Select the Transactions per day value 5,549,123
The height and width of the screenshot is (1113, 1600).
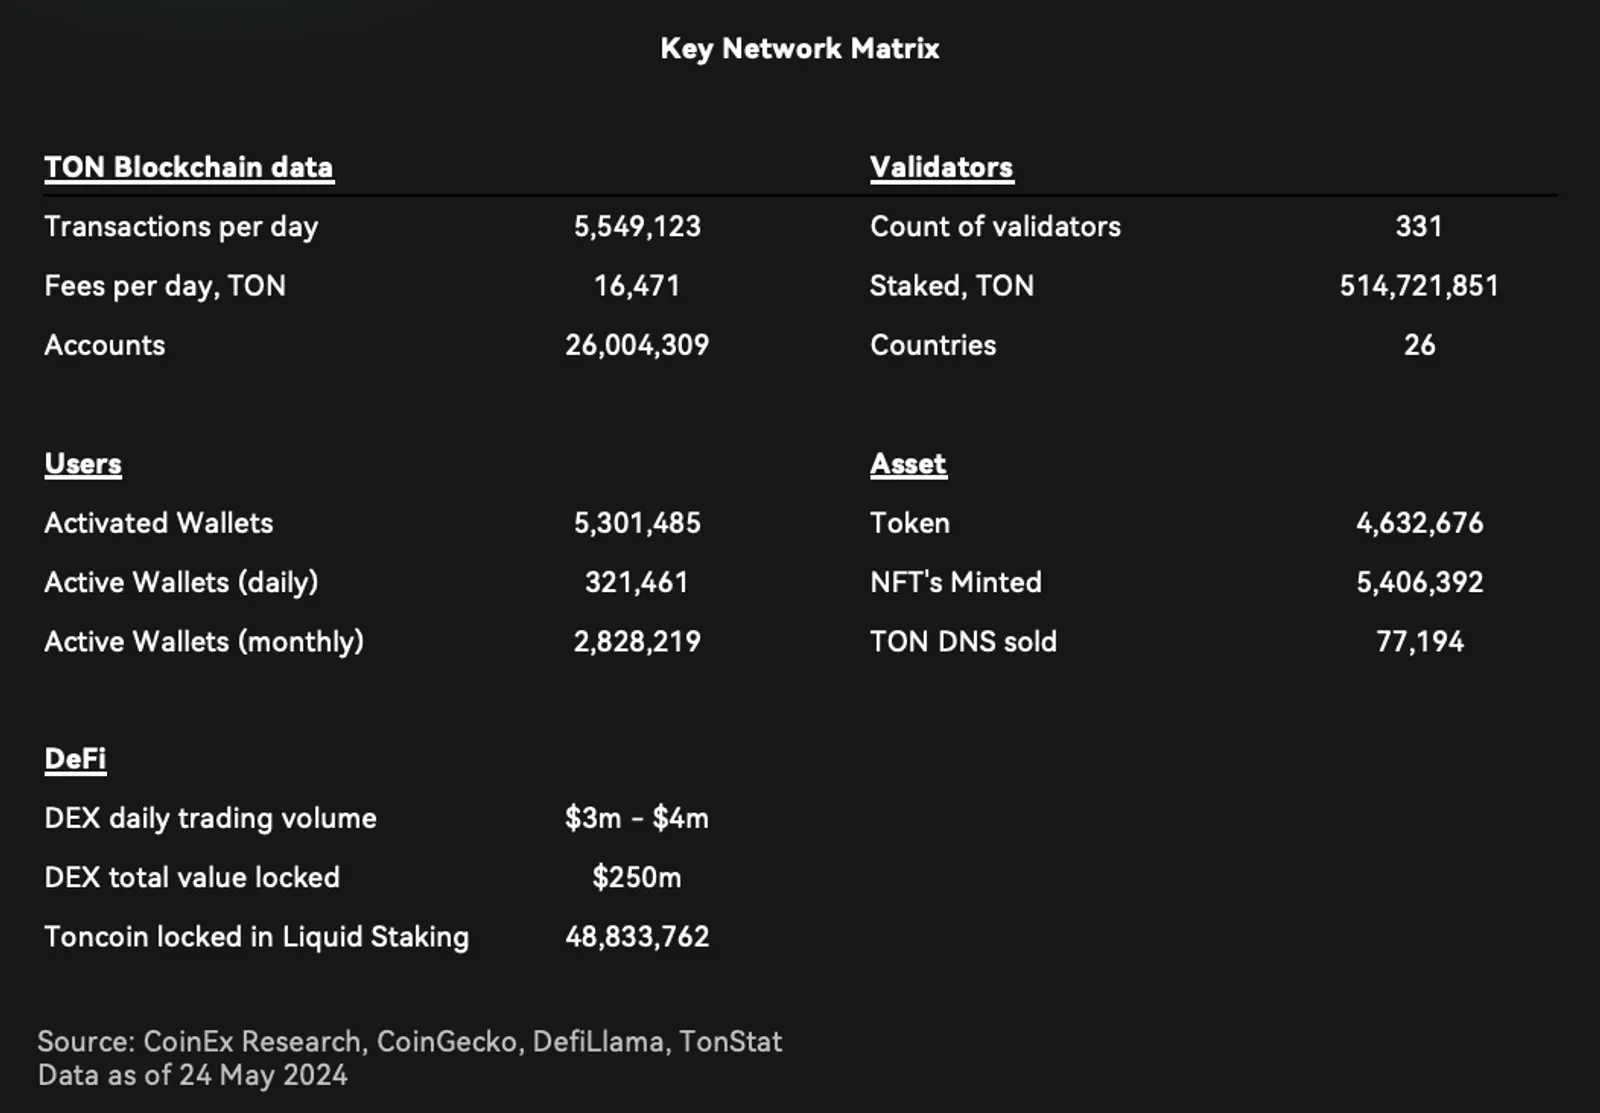coord(637,227)
